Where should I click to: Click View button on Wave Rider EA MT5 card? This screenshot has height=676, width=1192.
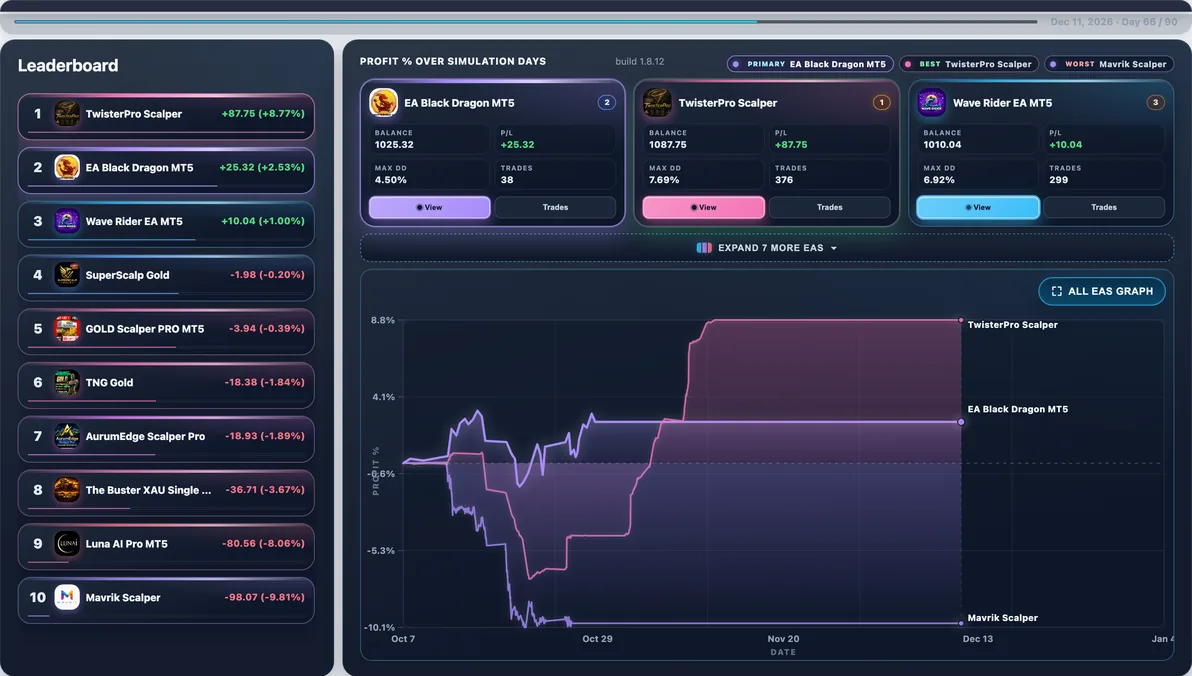coord(978,207)
